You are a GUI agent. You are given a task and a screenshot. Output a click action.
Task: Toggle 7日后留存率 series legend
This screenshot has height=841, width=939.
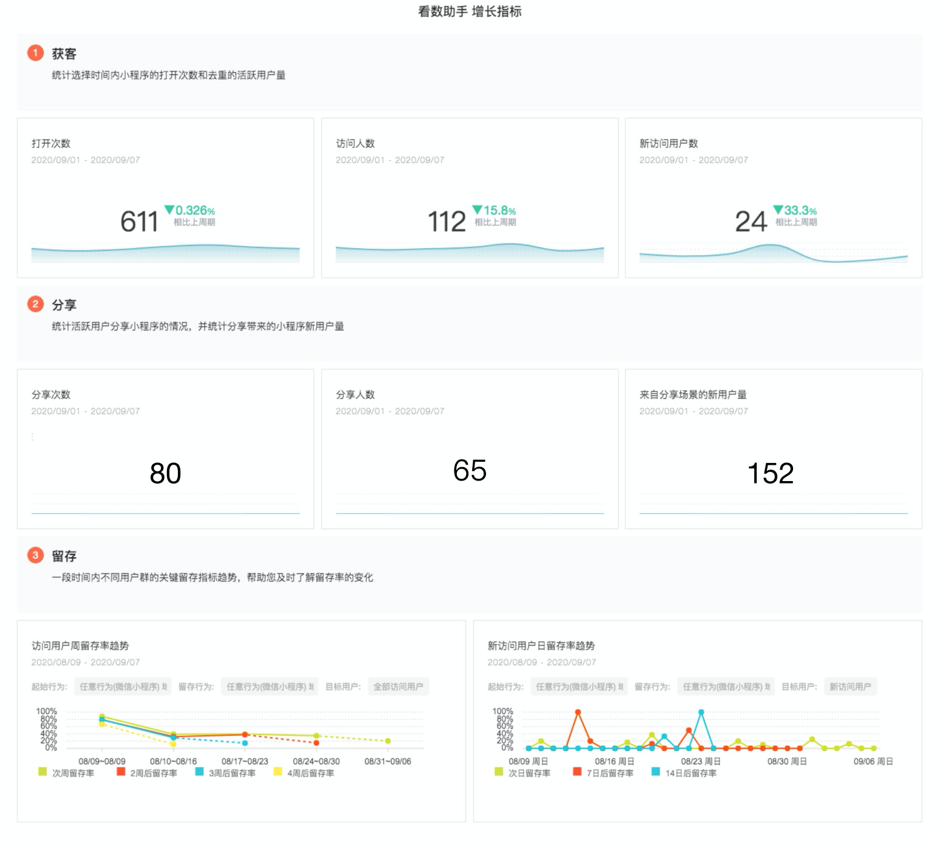click(577, 772)
